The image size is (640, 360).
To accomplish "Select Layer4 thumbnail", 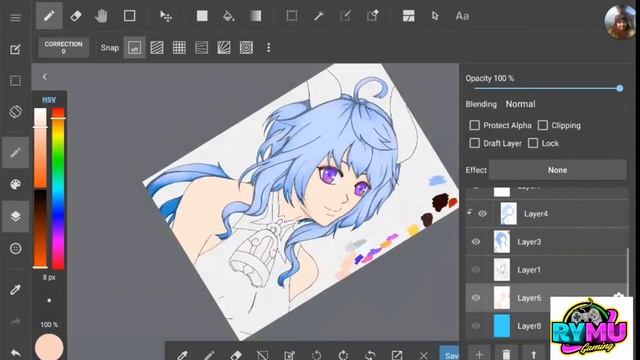I will (x=509, y=213).
